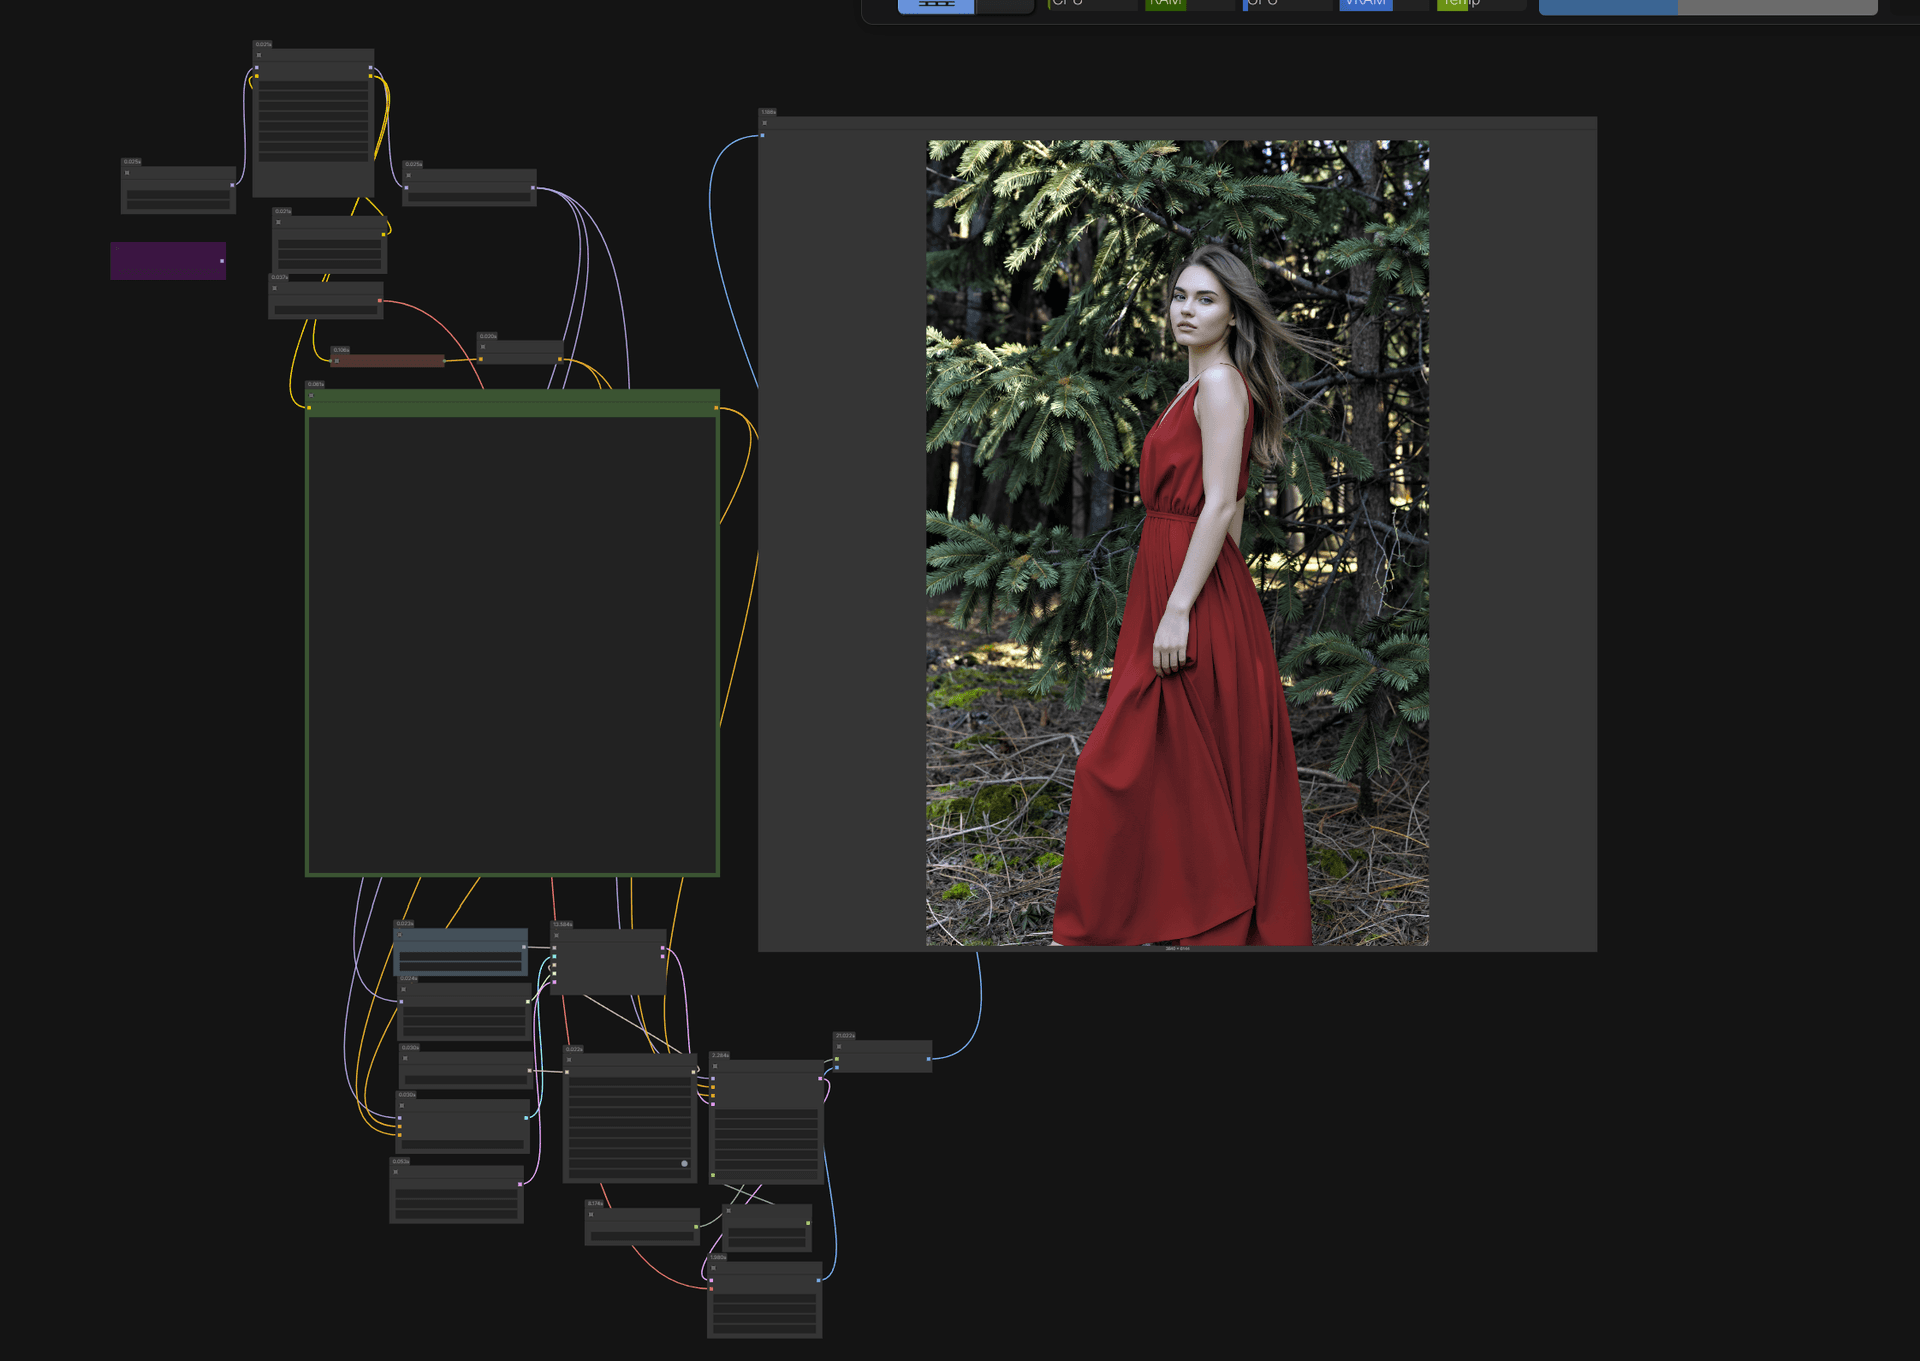Collapse the node timed 0.024s via its title icon

pos(403,989)
